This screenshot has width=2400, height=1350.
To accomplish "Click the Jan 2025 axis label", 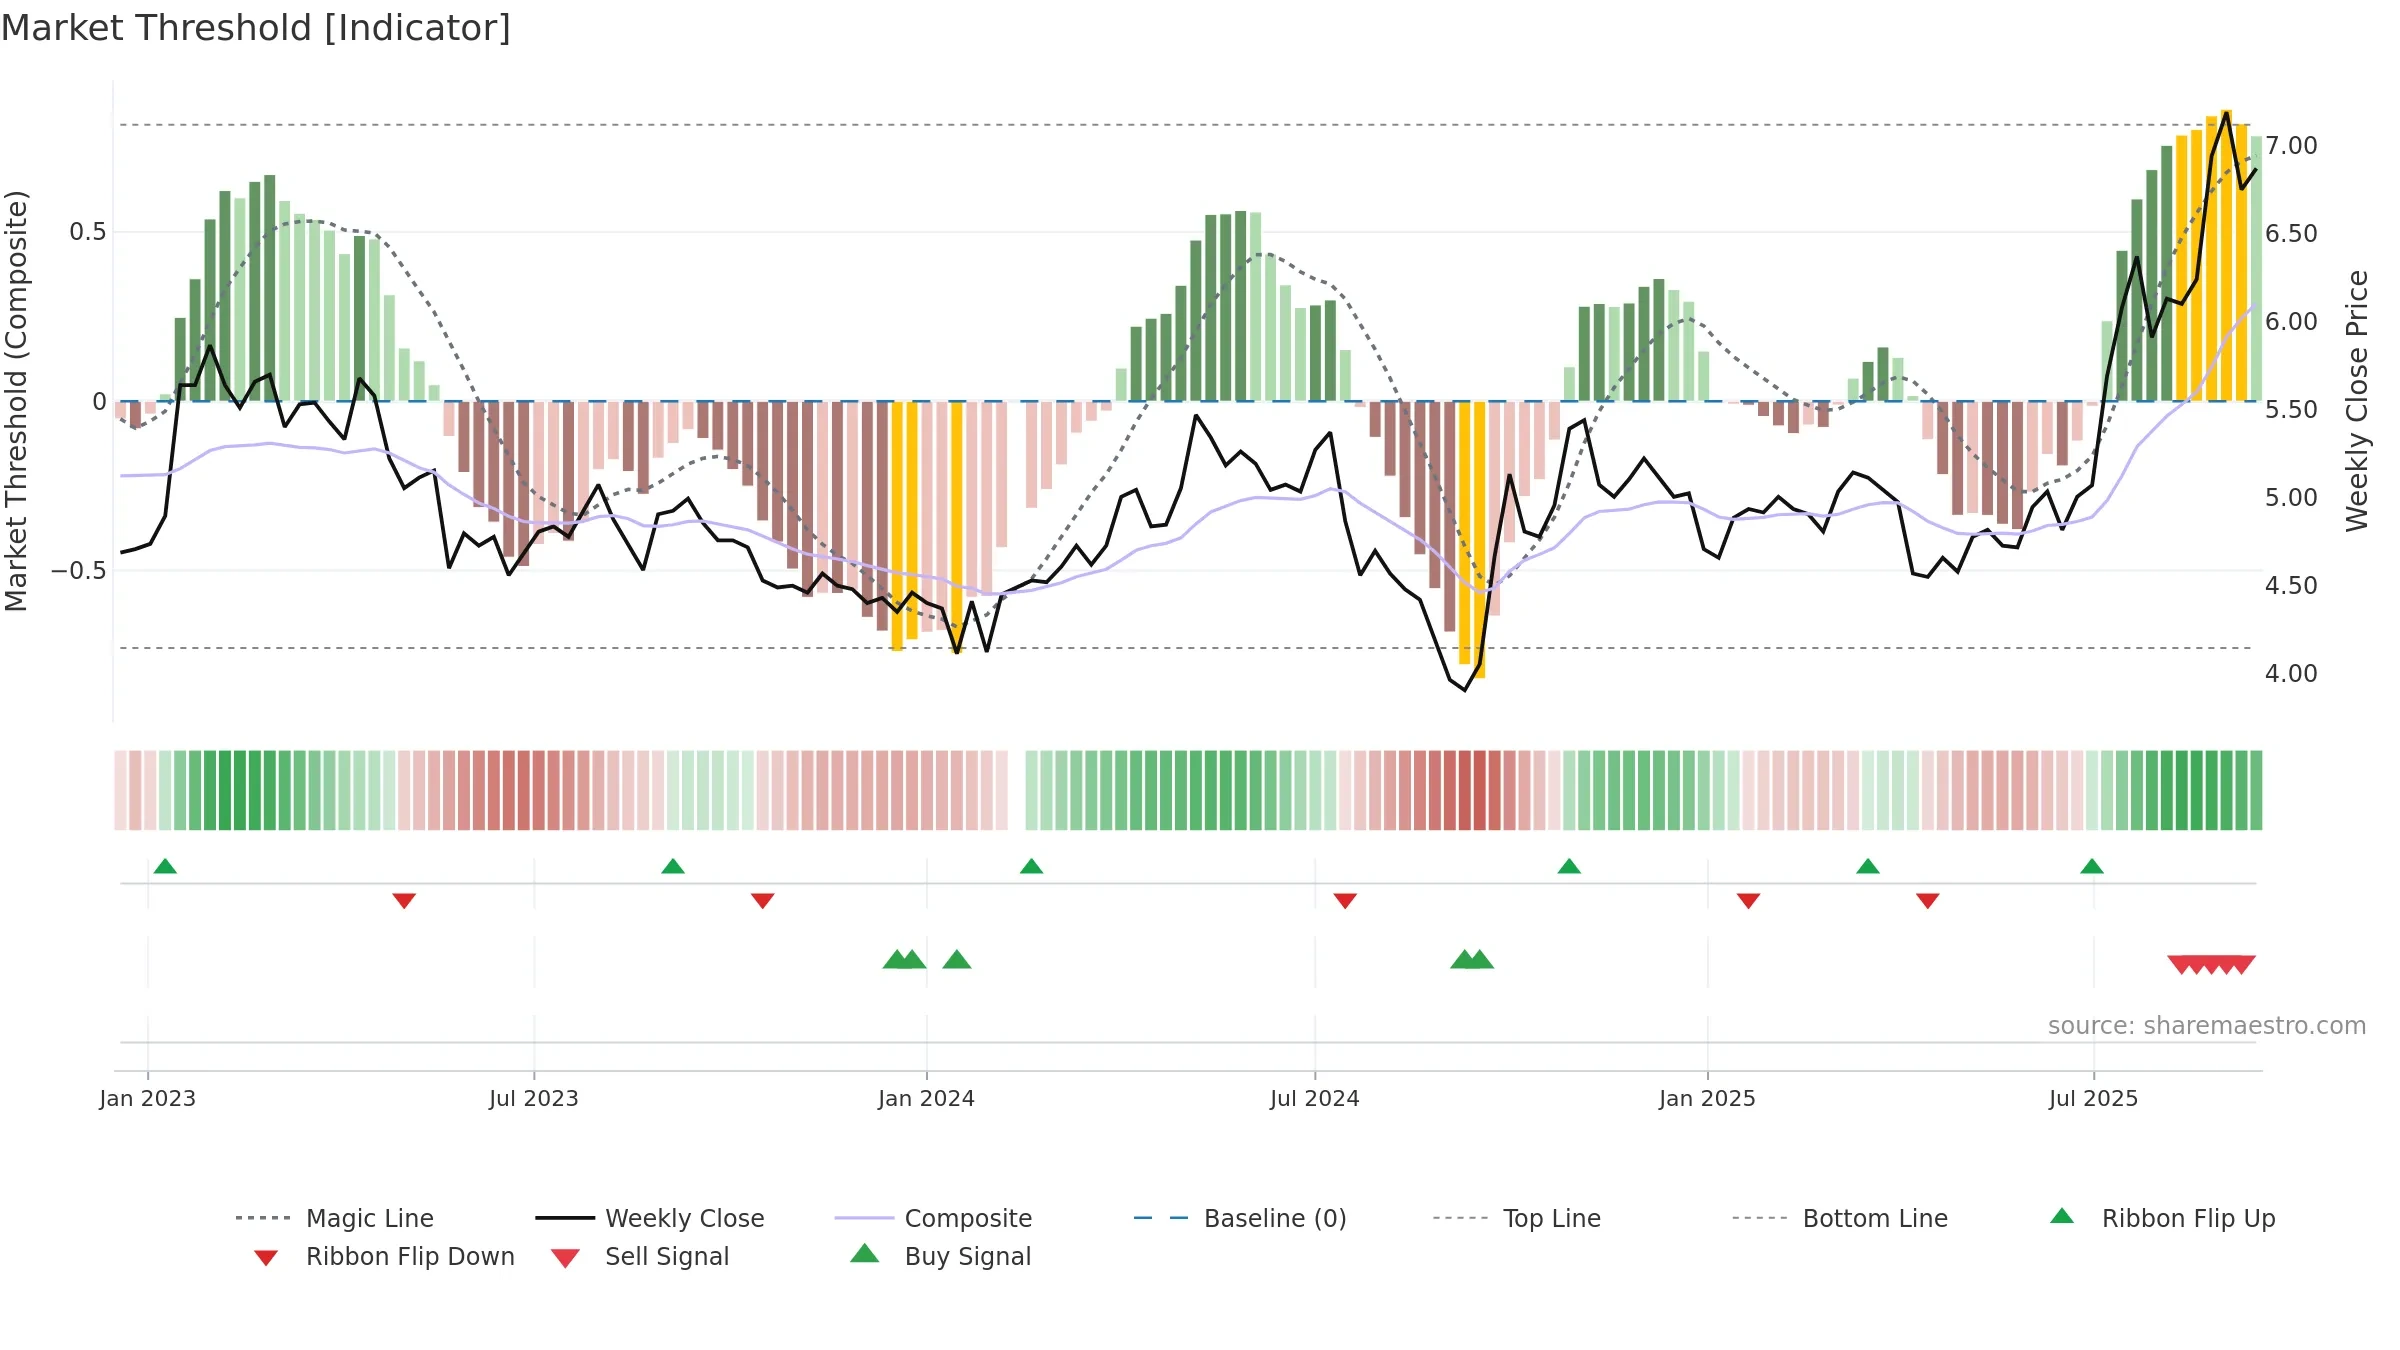I will 1707,1099.
